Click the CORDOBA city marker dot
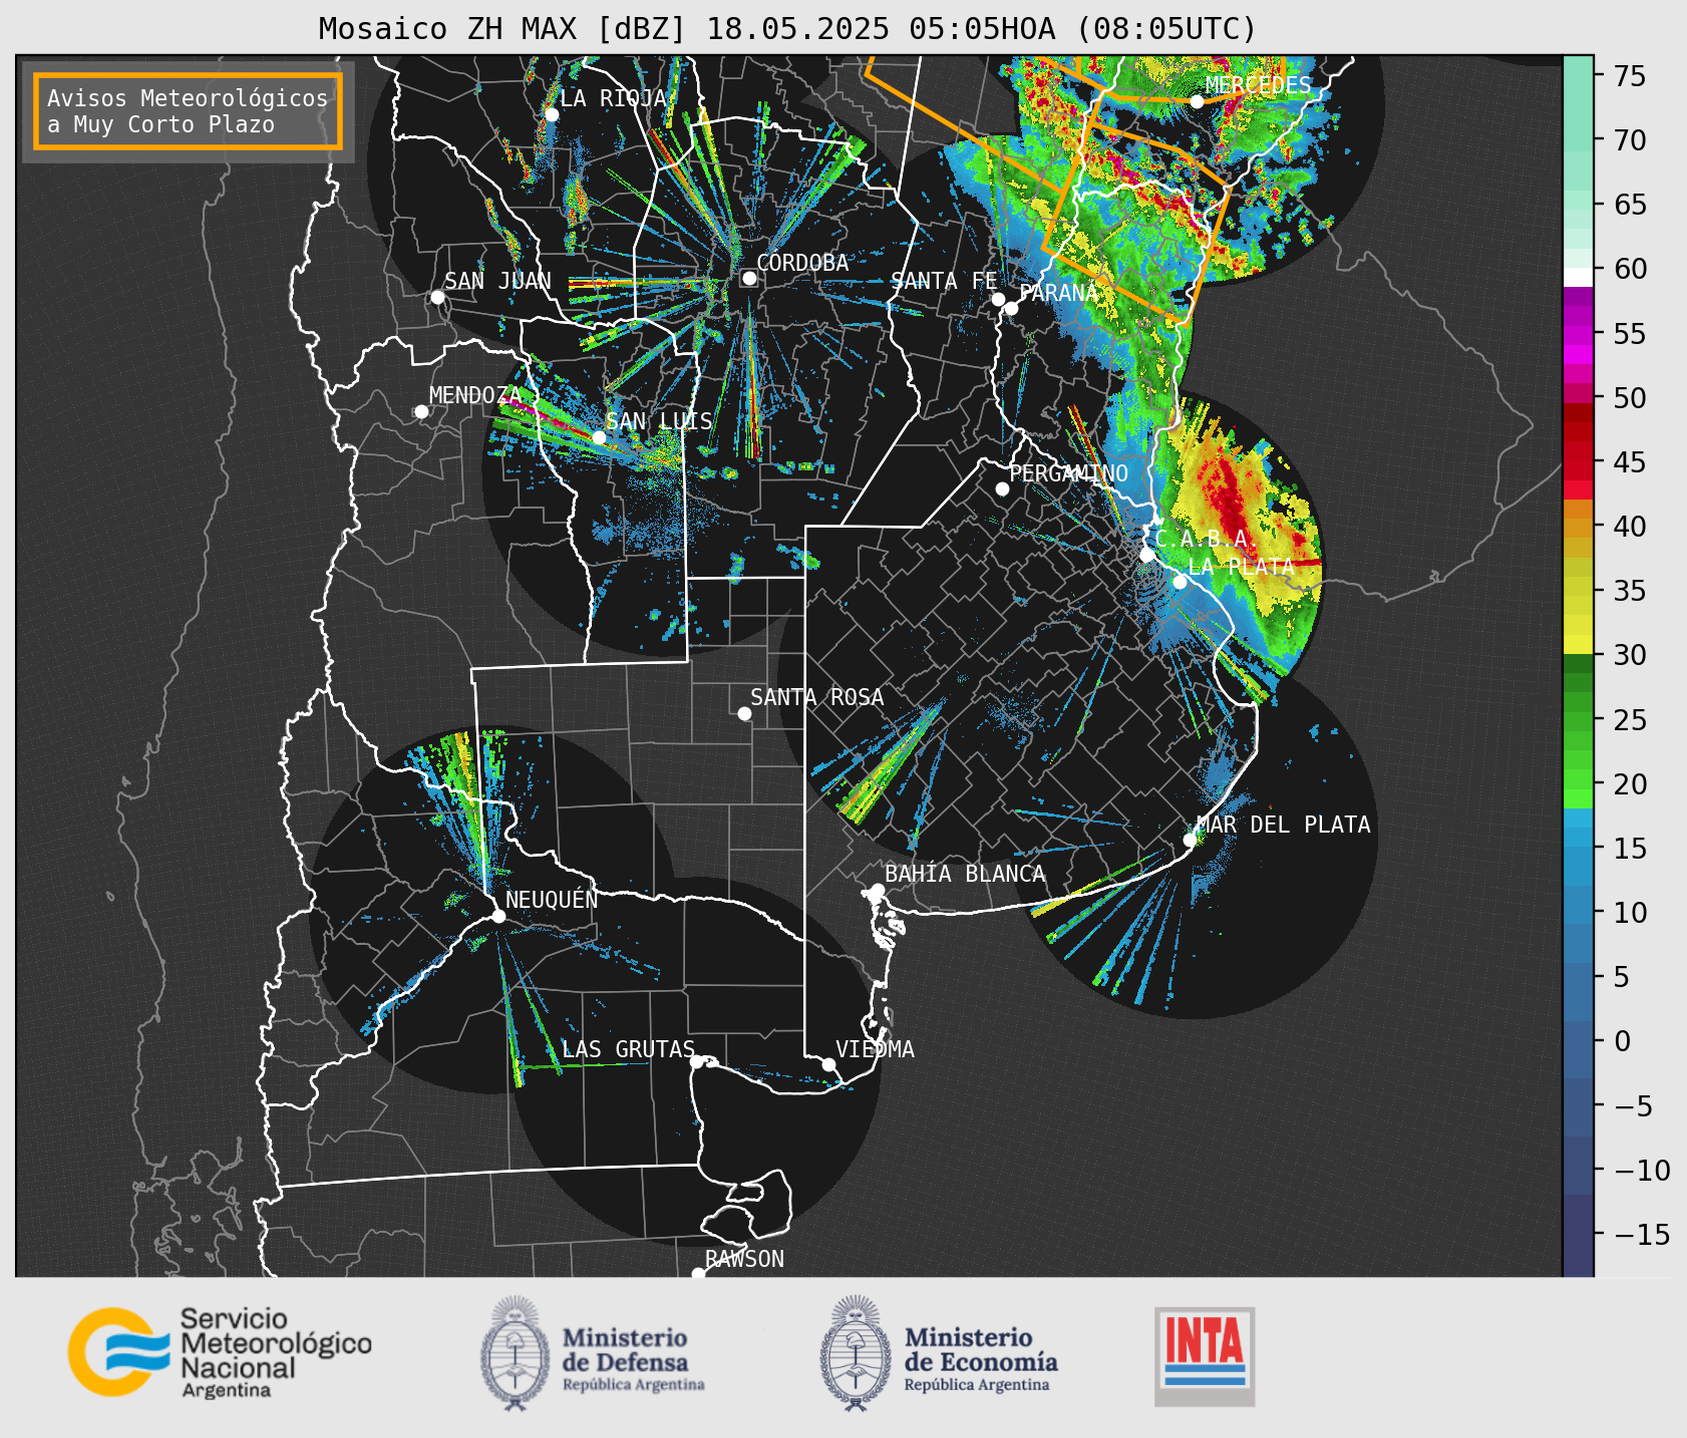Screen dimensions: 1687x1438 click(x=749, y=278)
